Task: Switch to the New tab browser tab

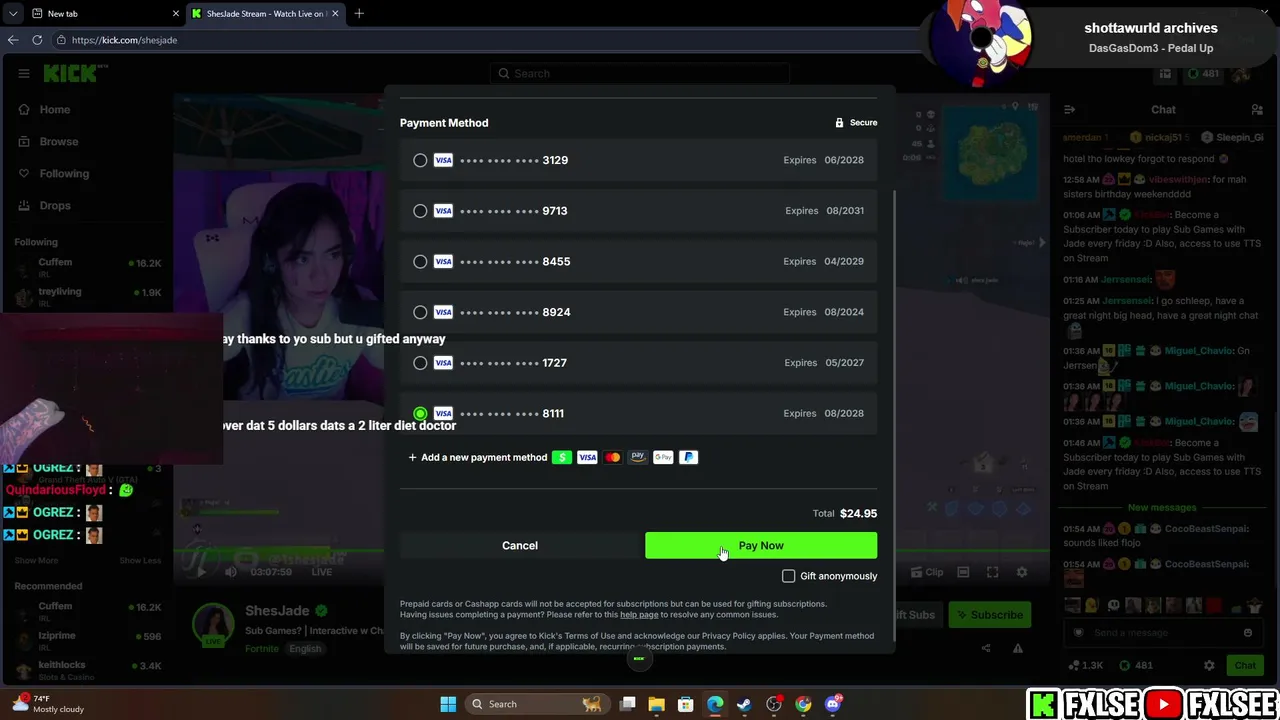Action: coord(105,14)
